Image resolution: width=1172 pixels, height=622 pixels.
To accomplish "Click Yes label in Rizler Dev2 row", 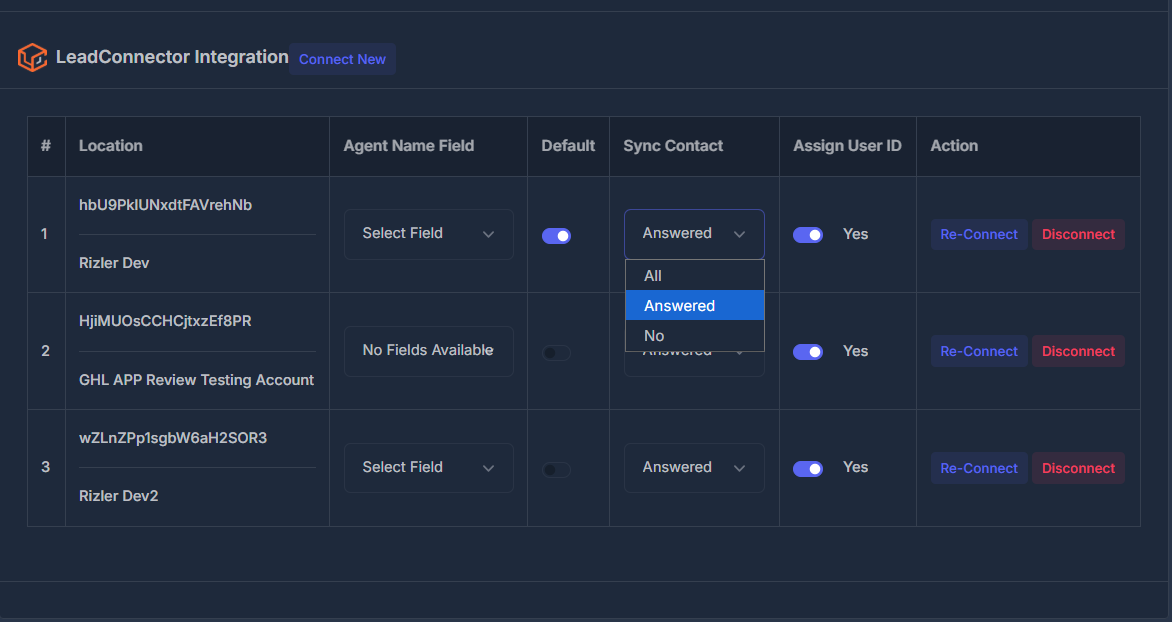I will click(x=855, y=467).
